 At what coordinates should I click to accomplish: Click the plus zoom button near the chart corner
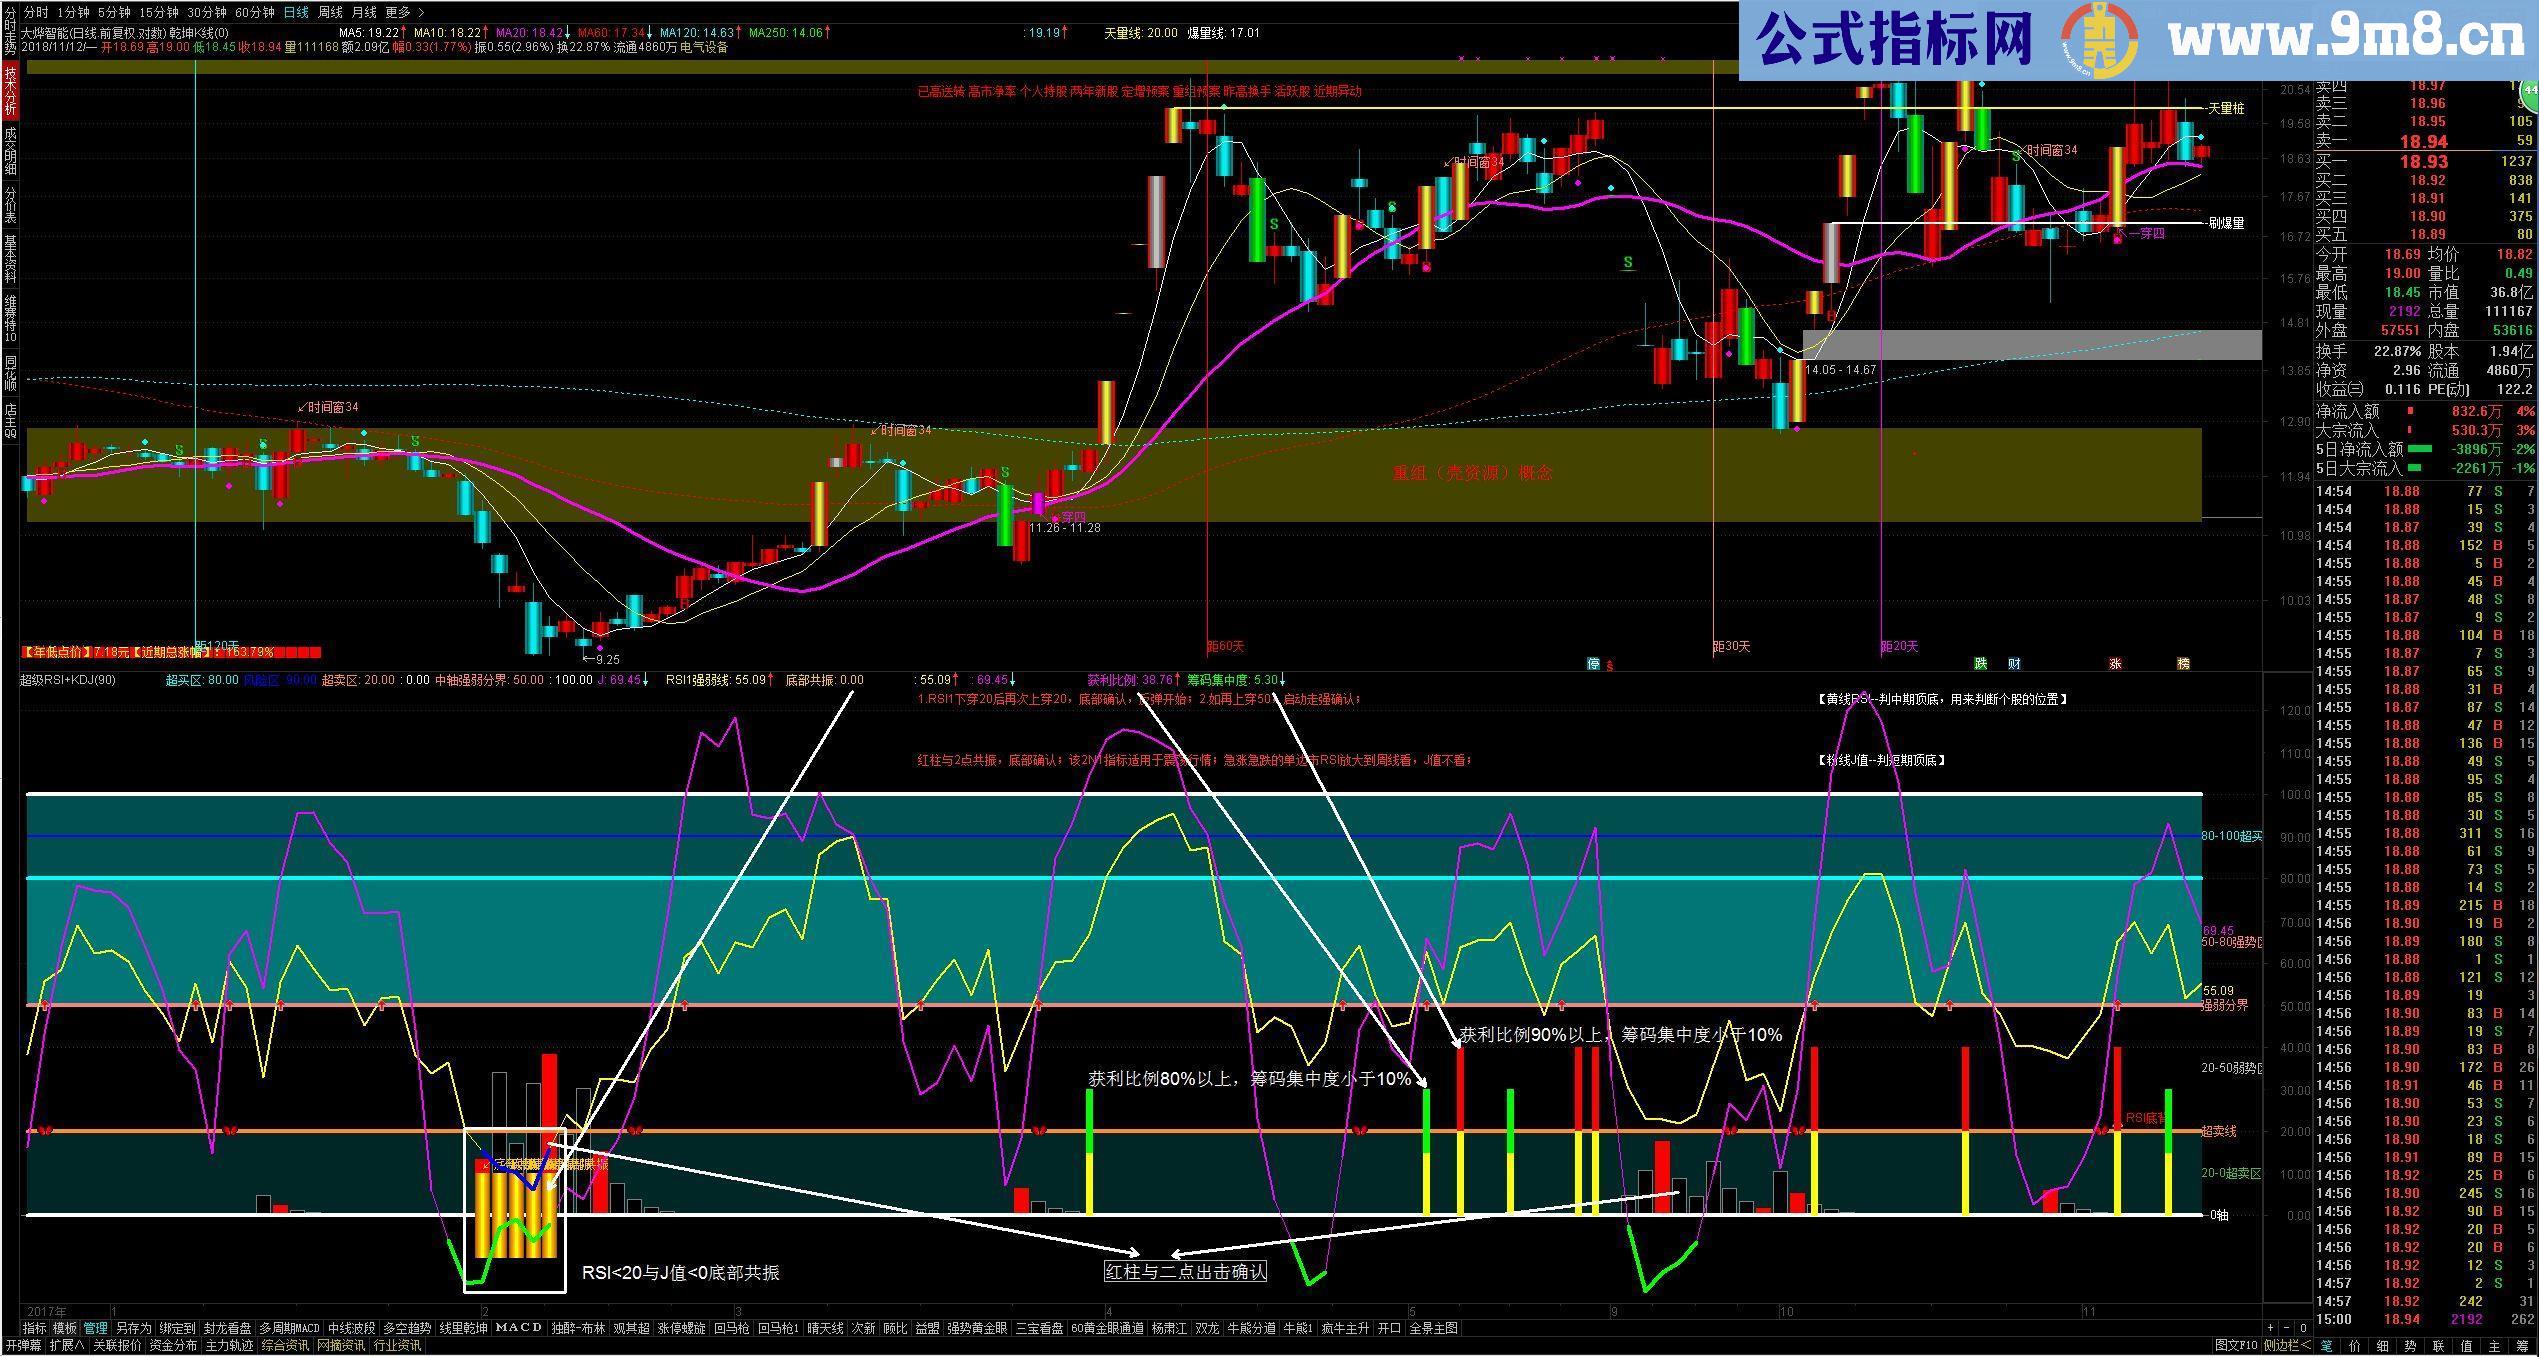click(x=2270, y=1328)
